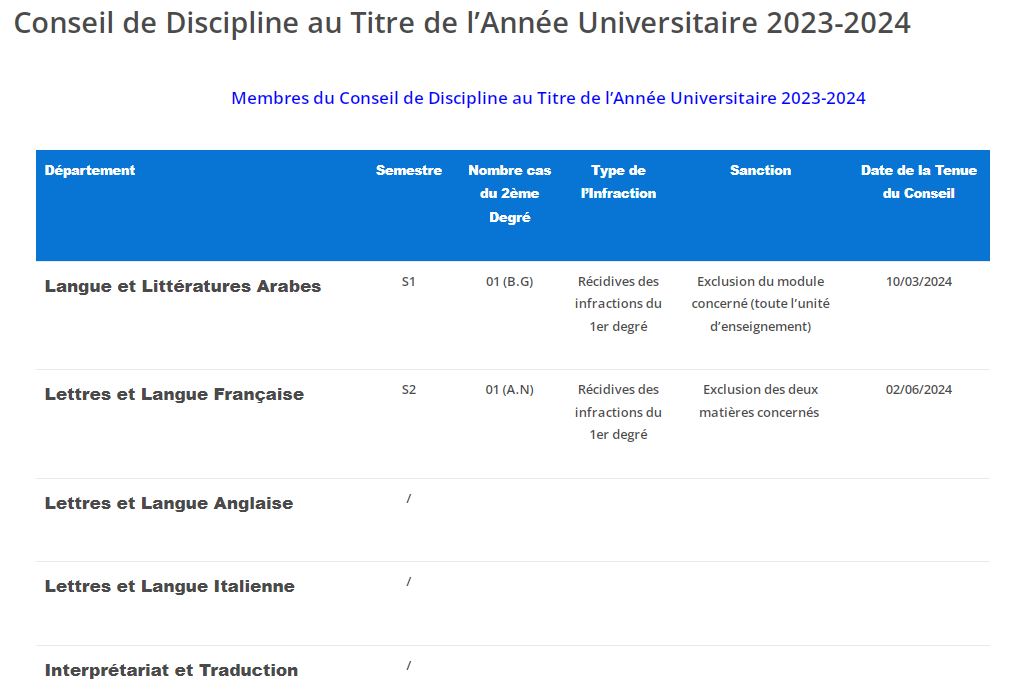Click the 01 (B.G) case count cell
Image resolution: width=1032 pixels, height=696 pixels.
(510, 281)
